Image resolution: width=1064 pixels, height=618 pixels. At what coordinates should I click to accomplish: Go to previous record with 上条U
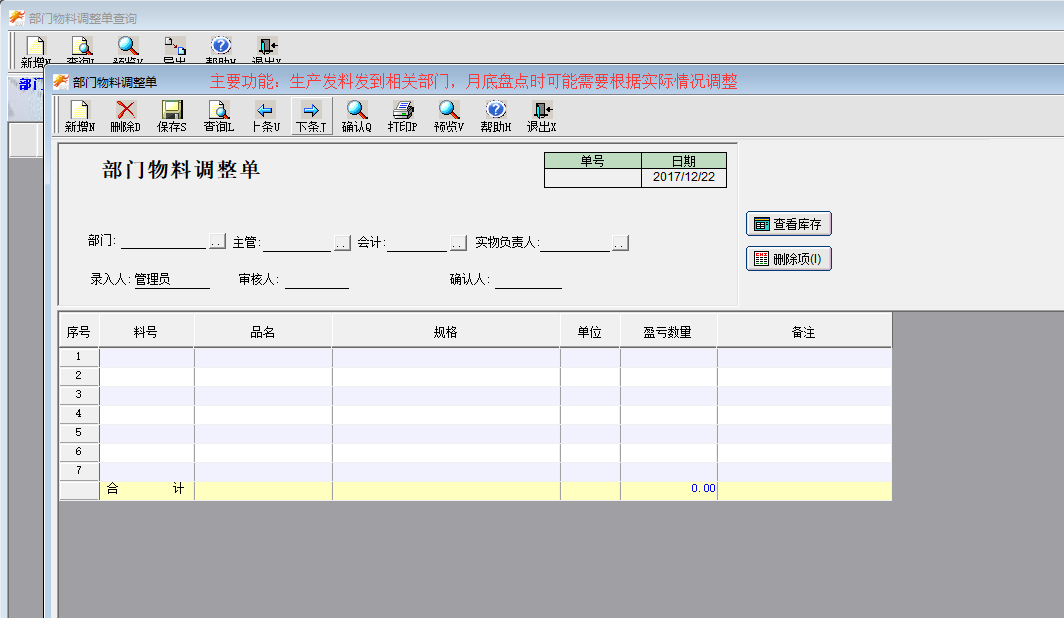[x=265, y=116]
